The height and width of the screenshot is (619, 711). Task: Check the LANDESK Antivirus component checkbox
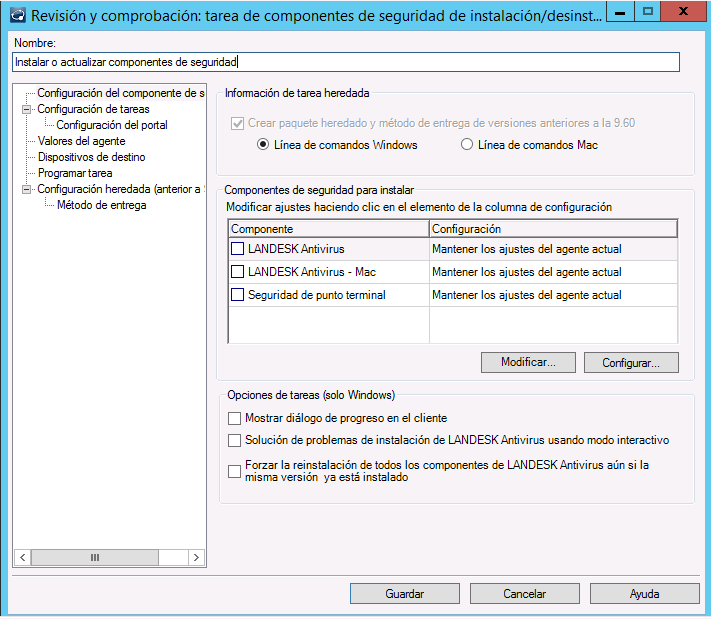pos(238,249)
